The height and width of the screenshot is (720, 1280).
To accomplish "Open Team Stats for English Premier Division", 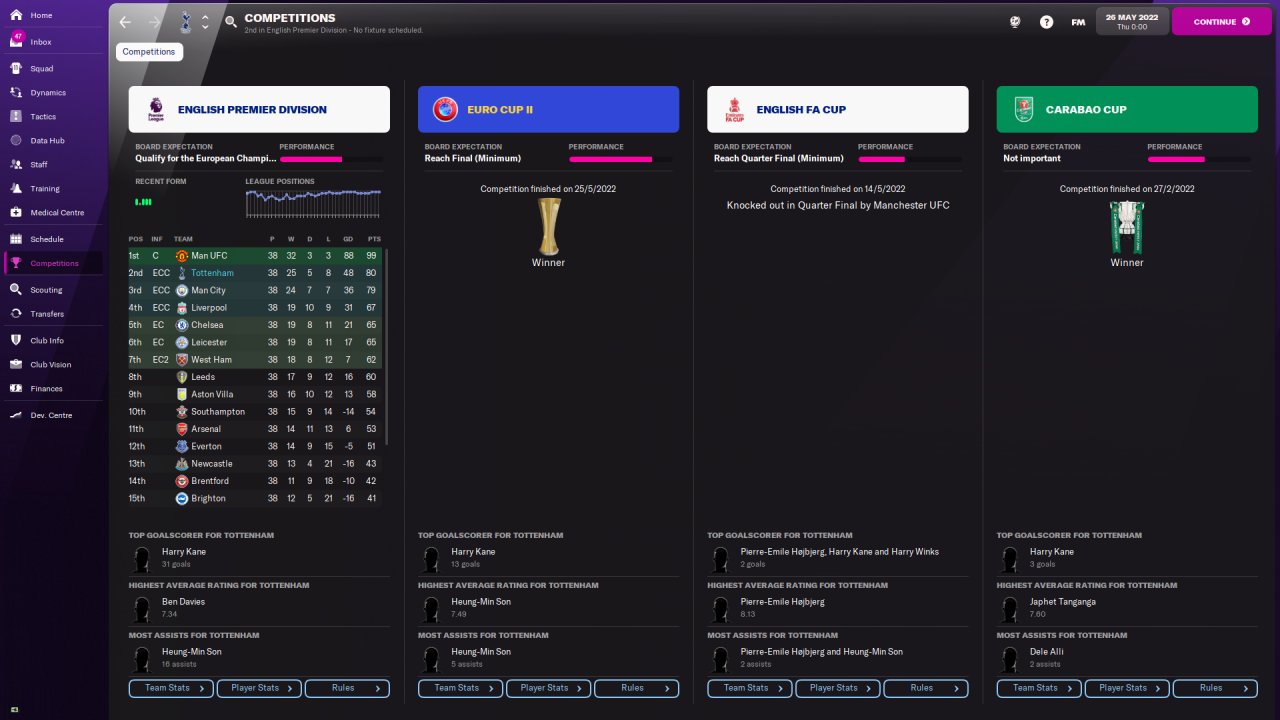I will pos(171,688).
